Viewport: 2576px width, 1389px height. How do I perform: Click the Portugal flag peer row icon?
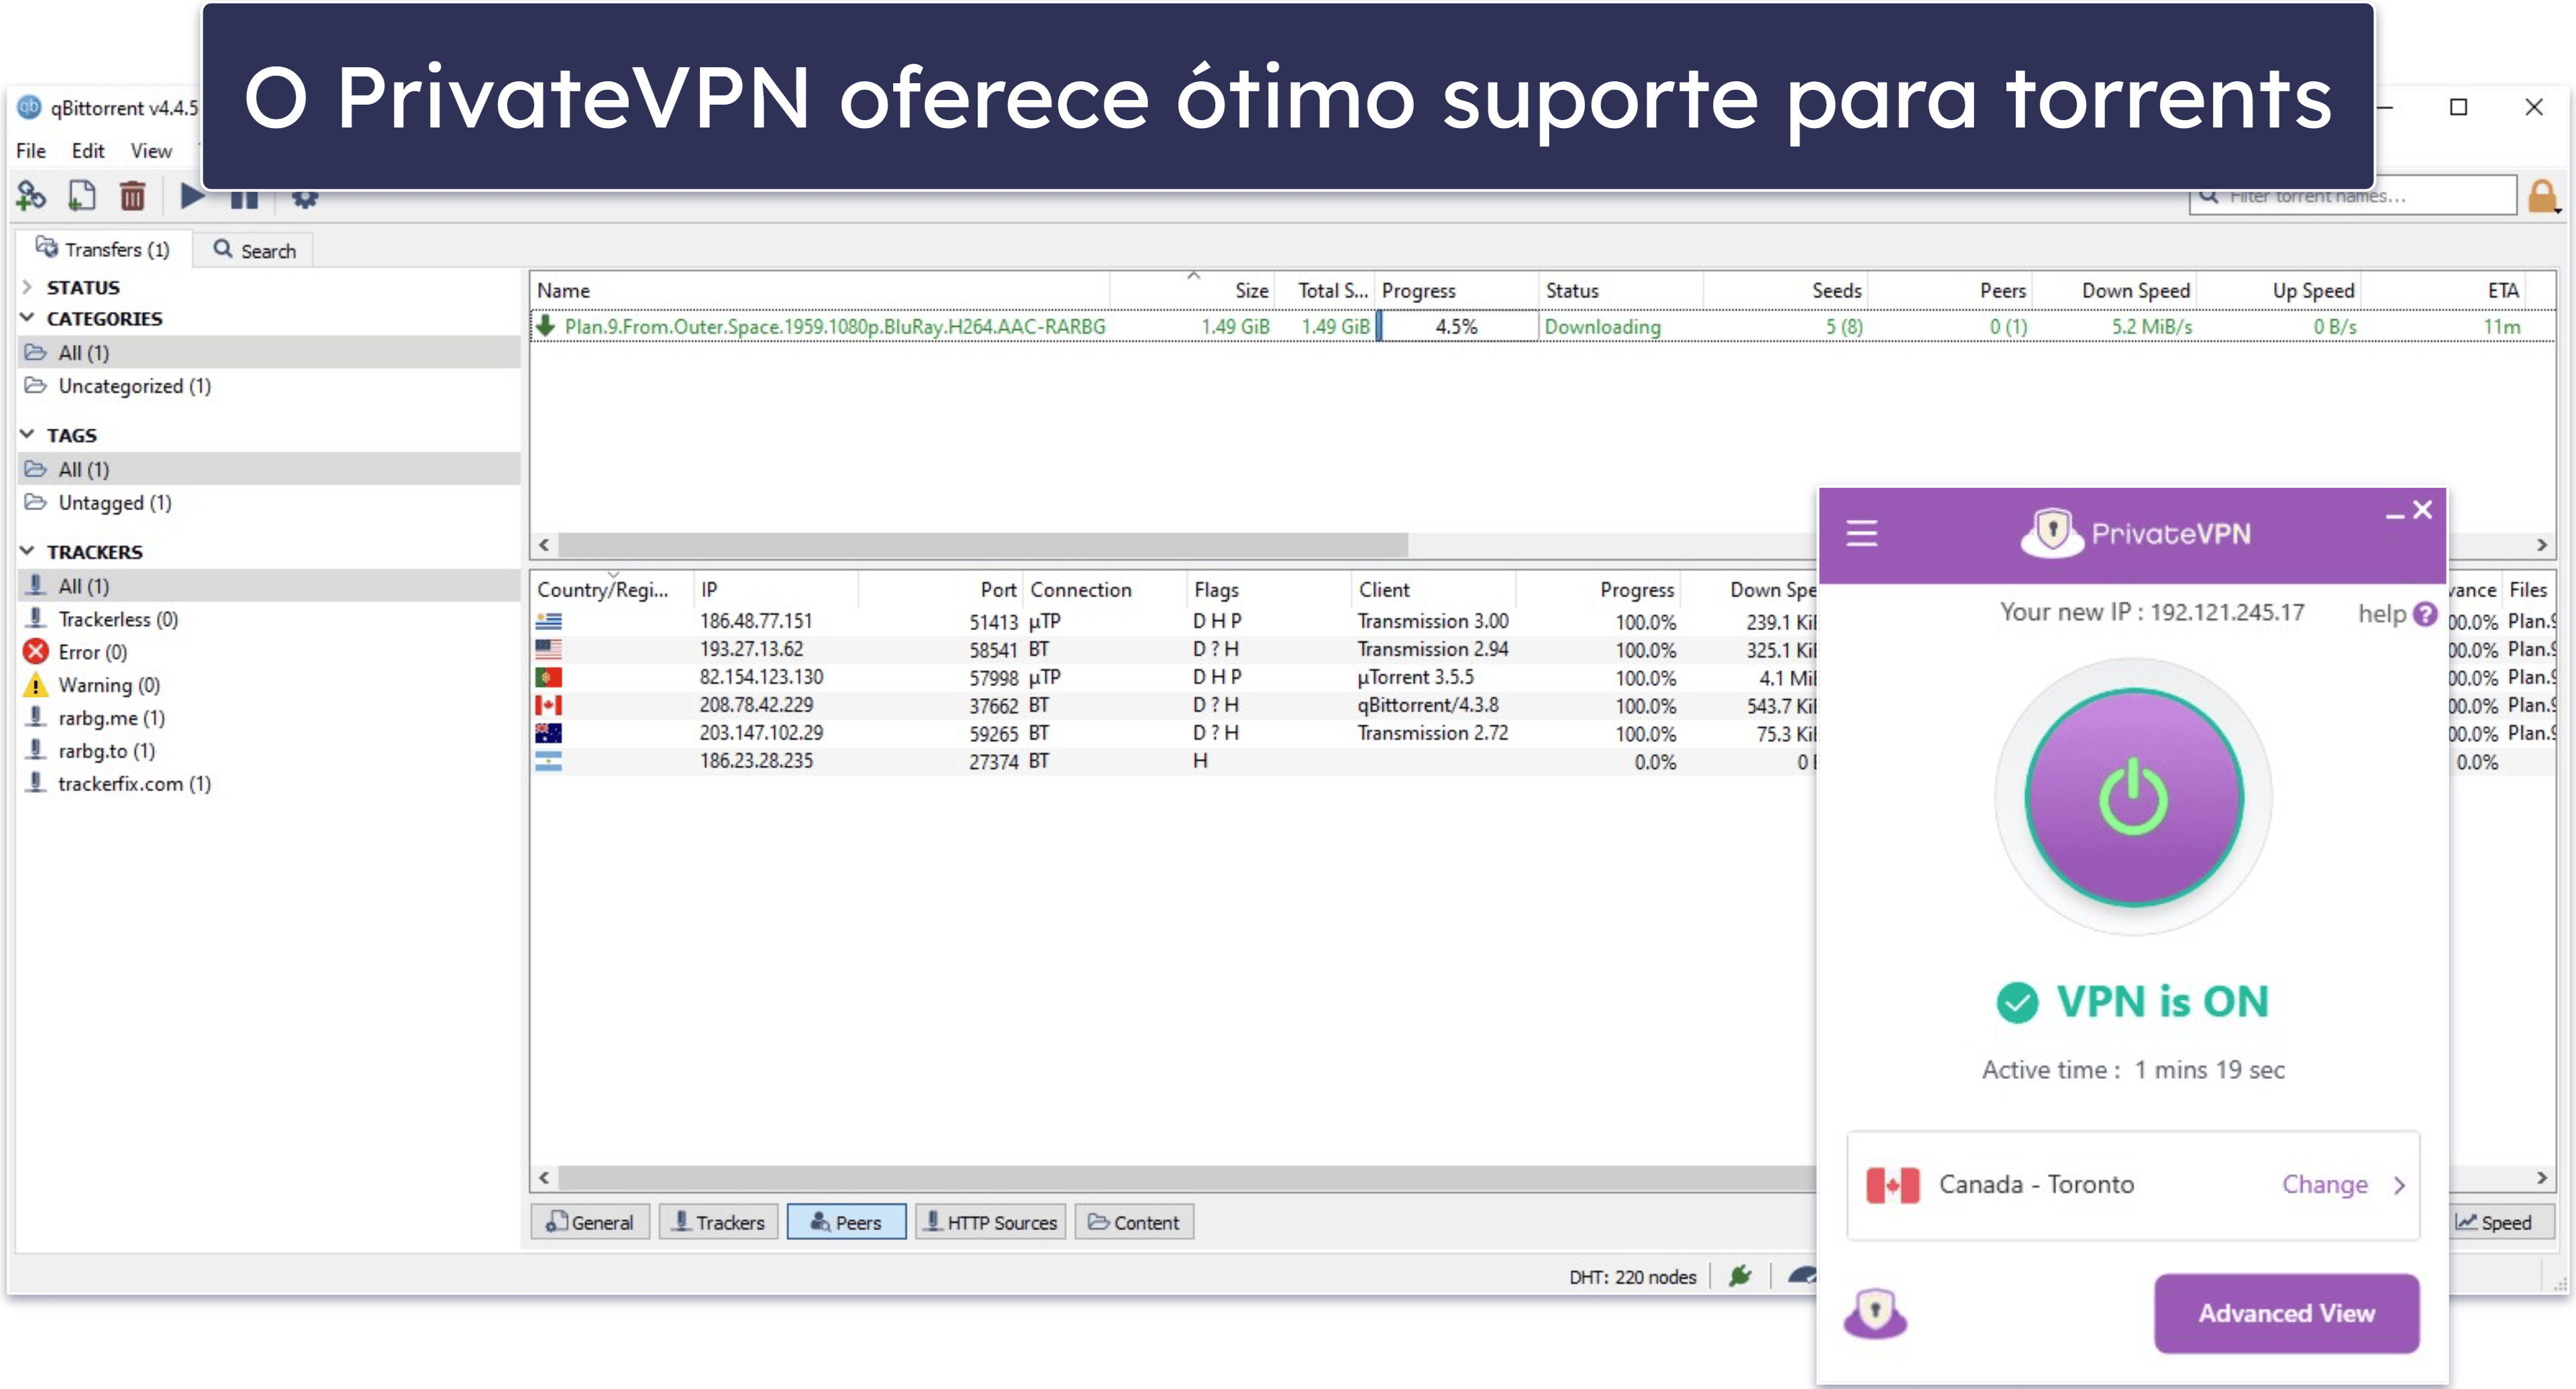(548, 677)
